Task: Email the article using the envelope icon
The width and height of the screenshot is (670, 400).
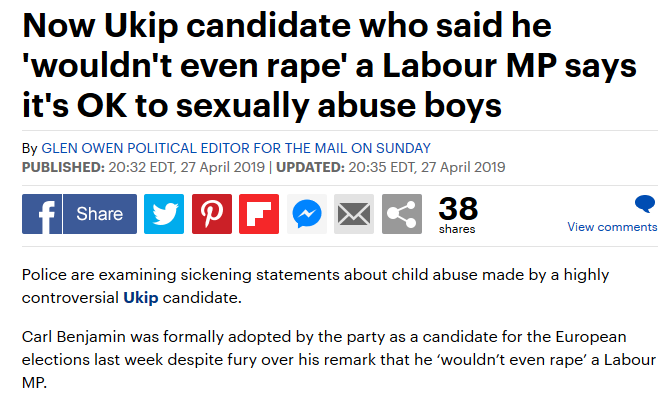Action: (x=354, y=214)
